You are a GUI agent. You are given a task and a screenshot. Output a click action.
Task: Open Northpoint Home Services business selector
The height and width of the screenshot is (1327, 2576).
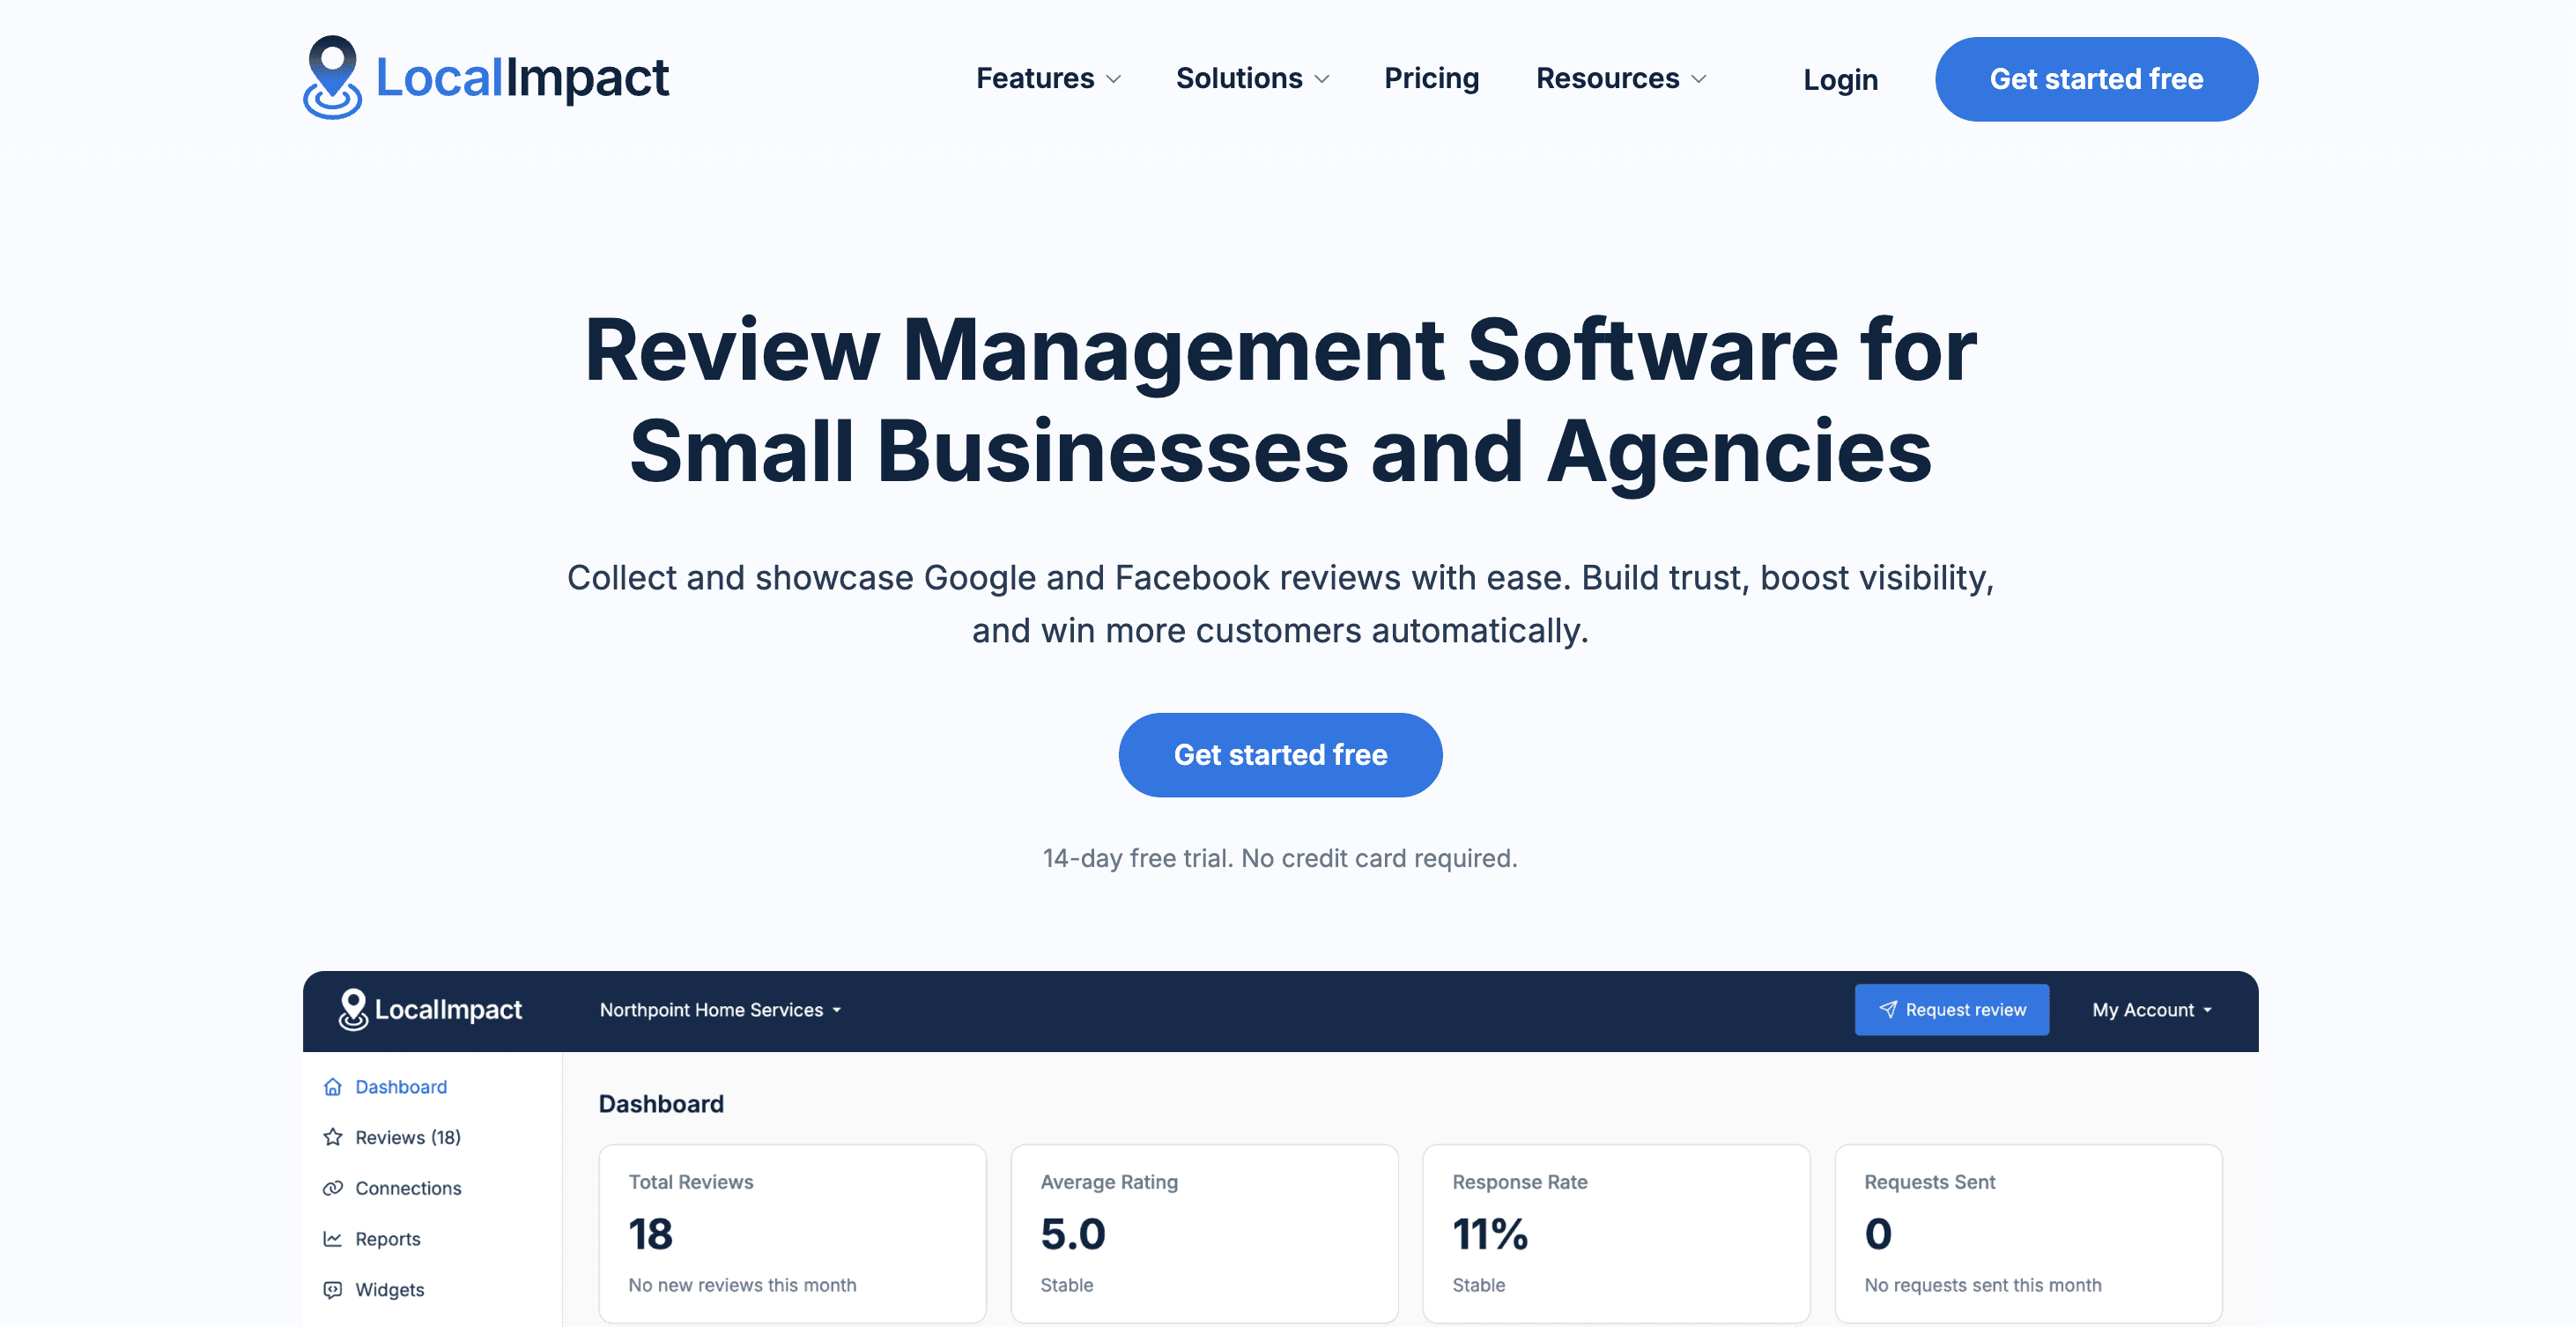pyautogui.click(x=720, y=1010)
